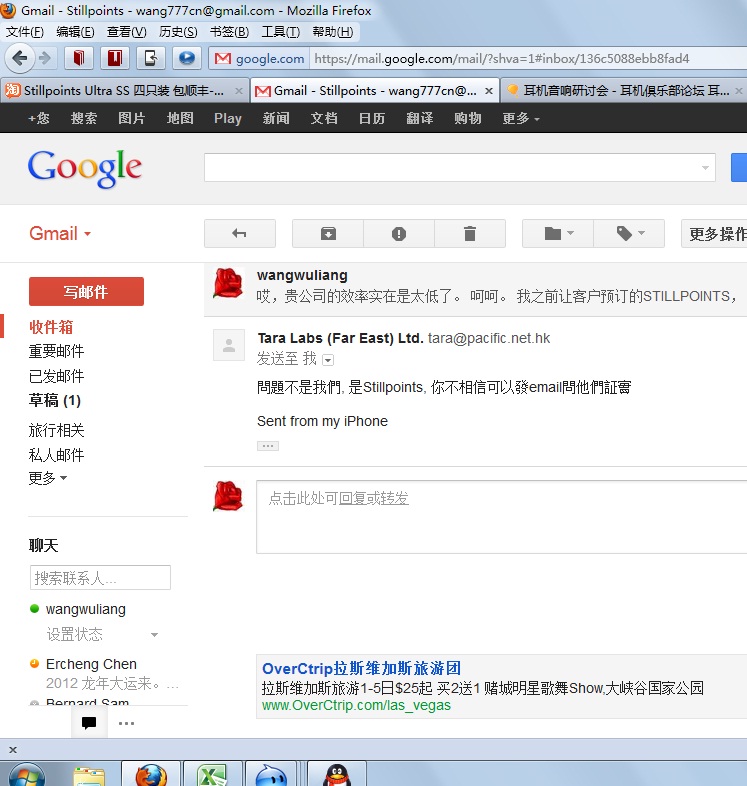Open the 已发邮件 sent folder
Image resolution: width=747 pixels, height=786 pixels.
click(56, 375)
